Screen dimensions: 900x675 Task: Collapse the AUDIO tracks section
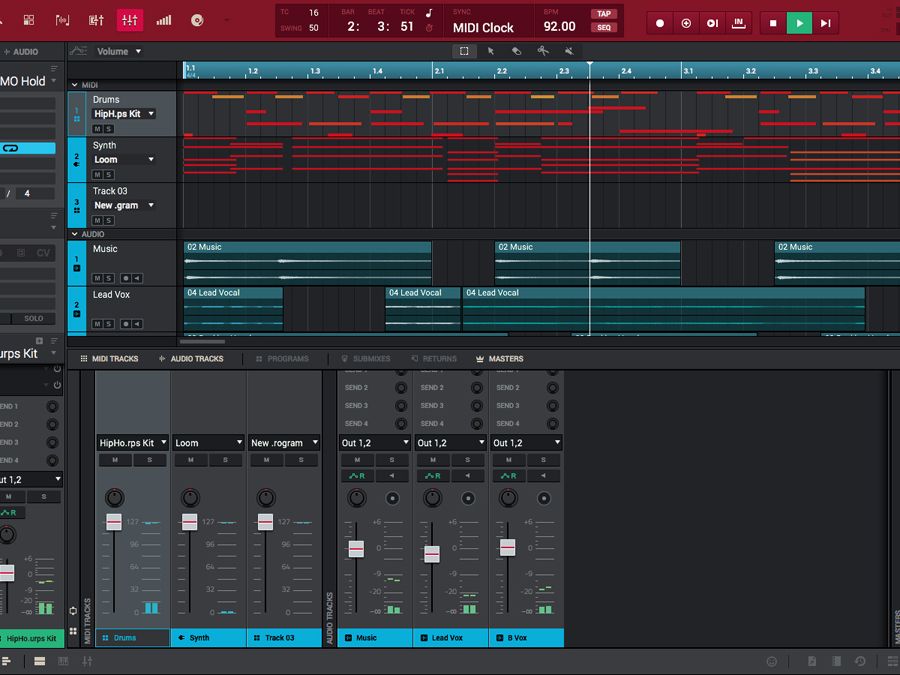point(75,234)
